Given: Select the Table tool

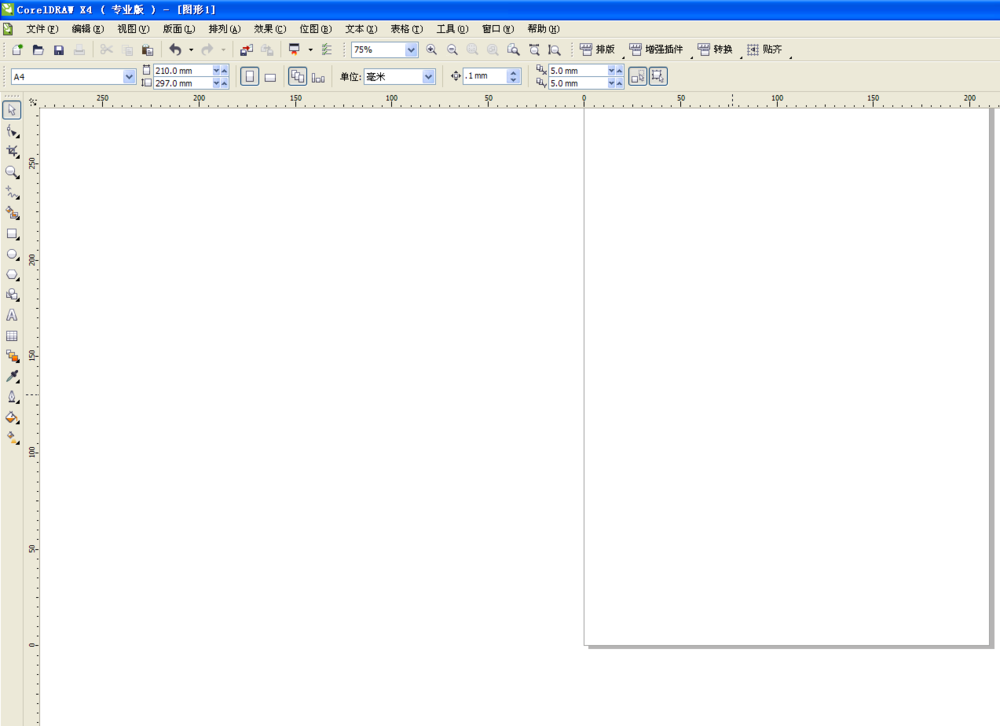Looking at the screenshot, I should point(12,336).
